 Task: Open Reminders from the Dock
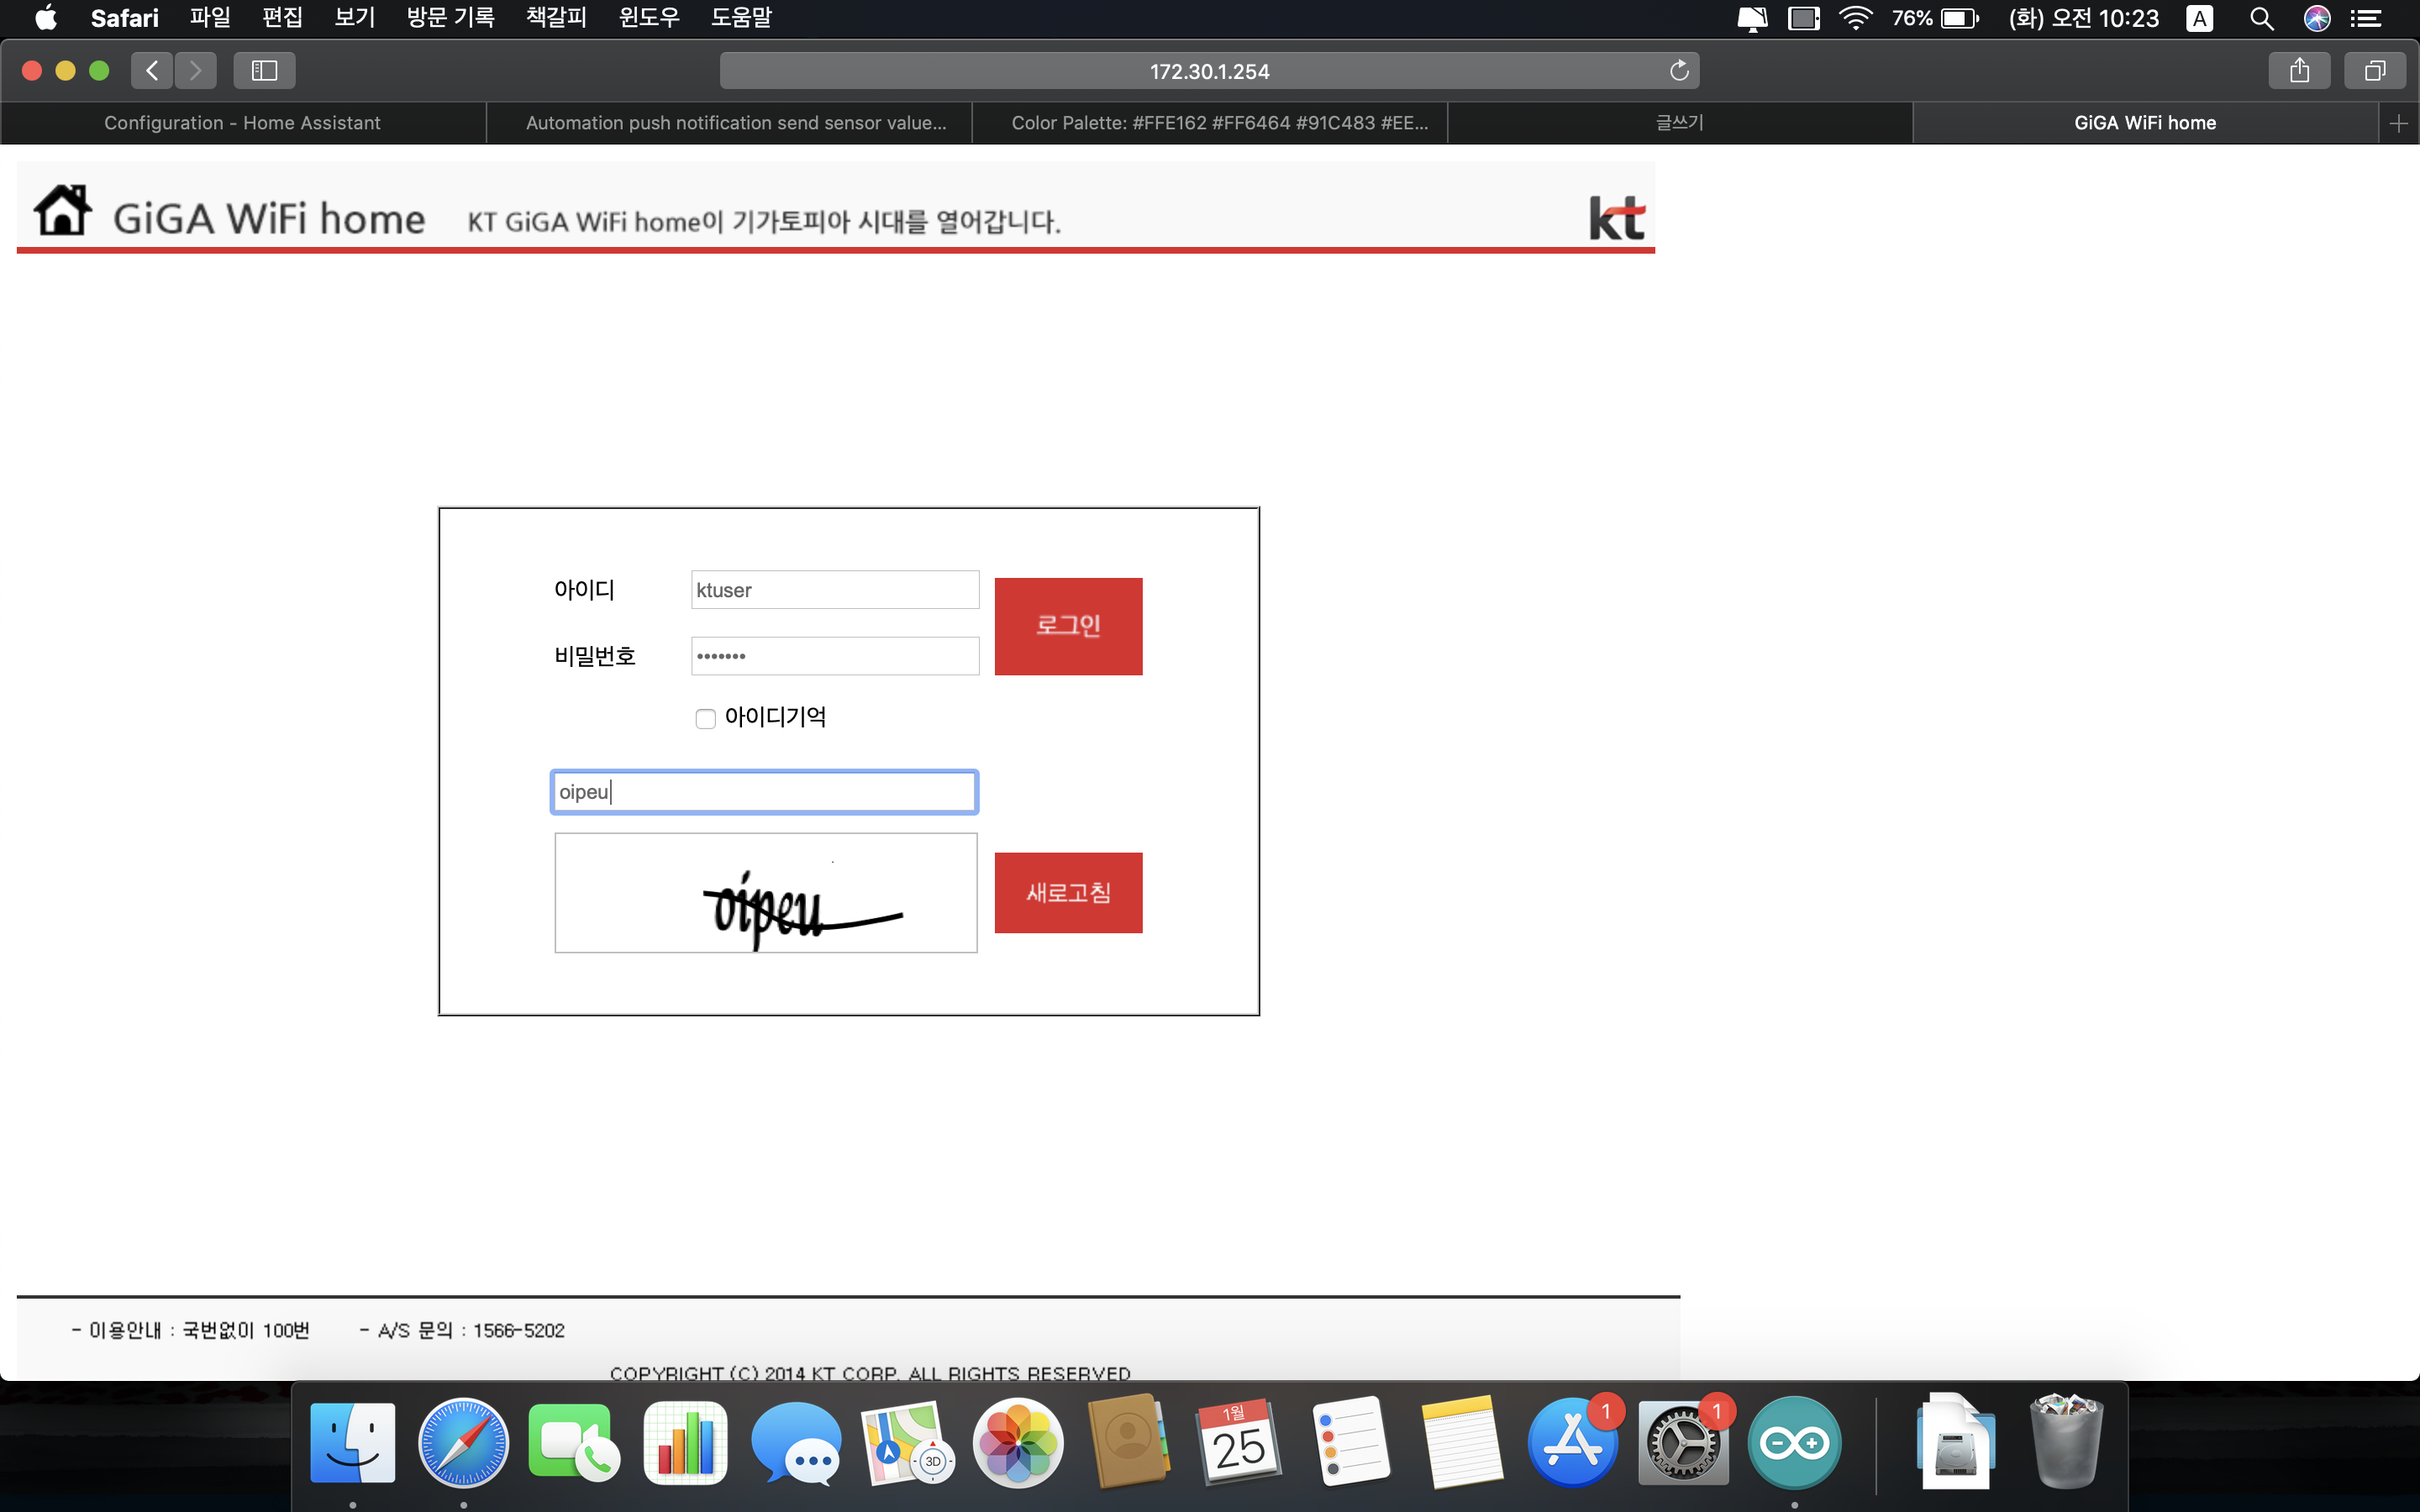point(1351,1442)
